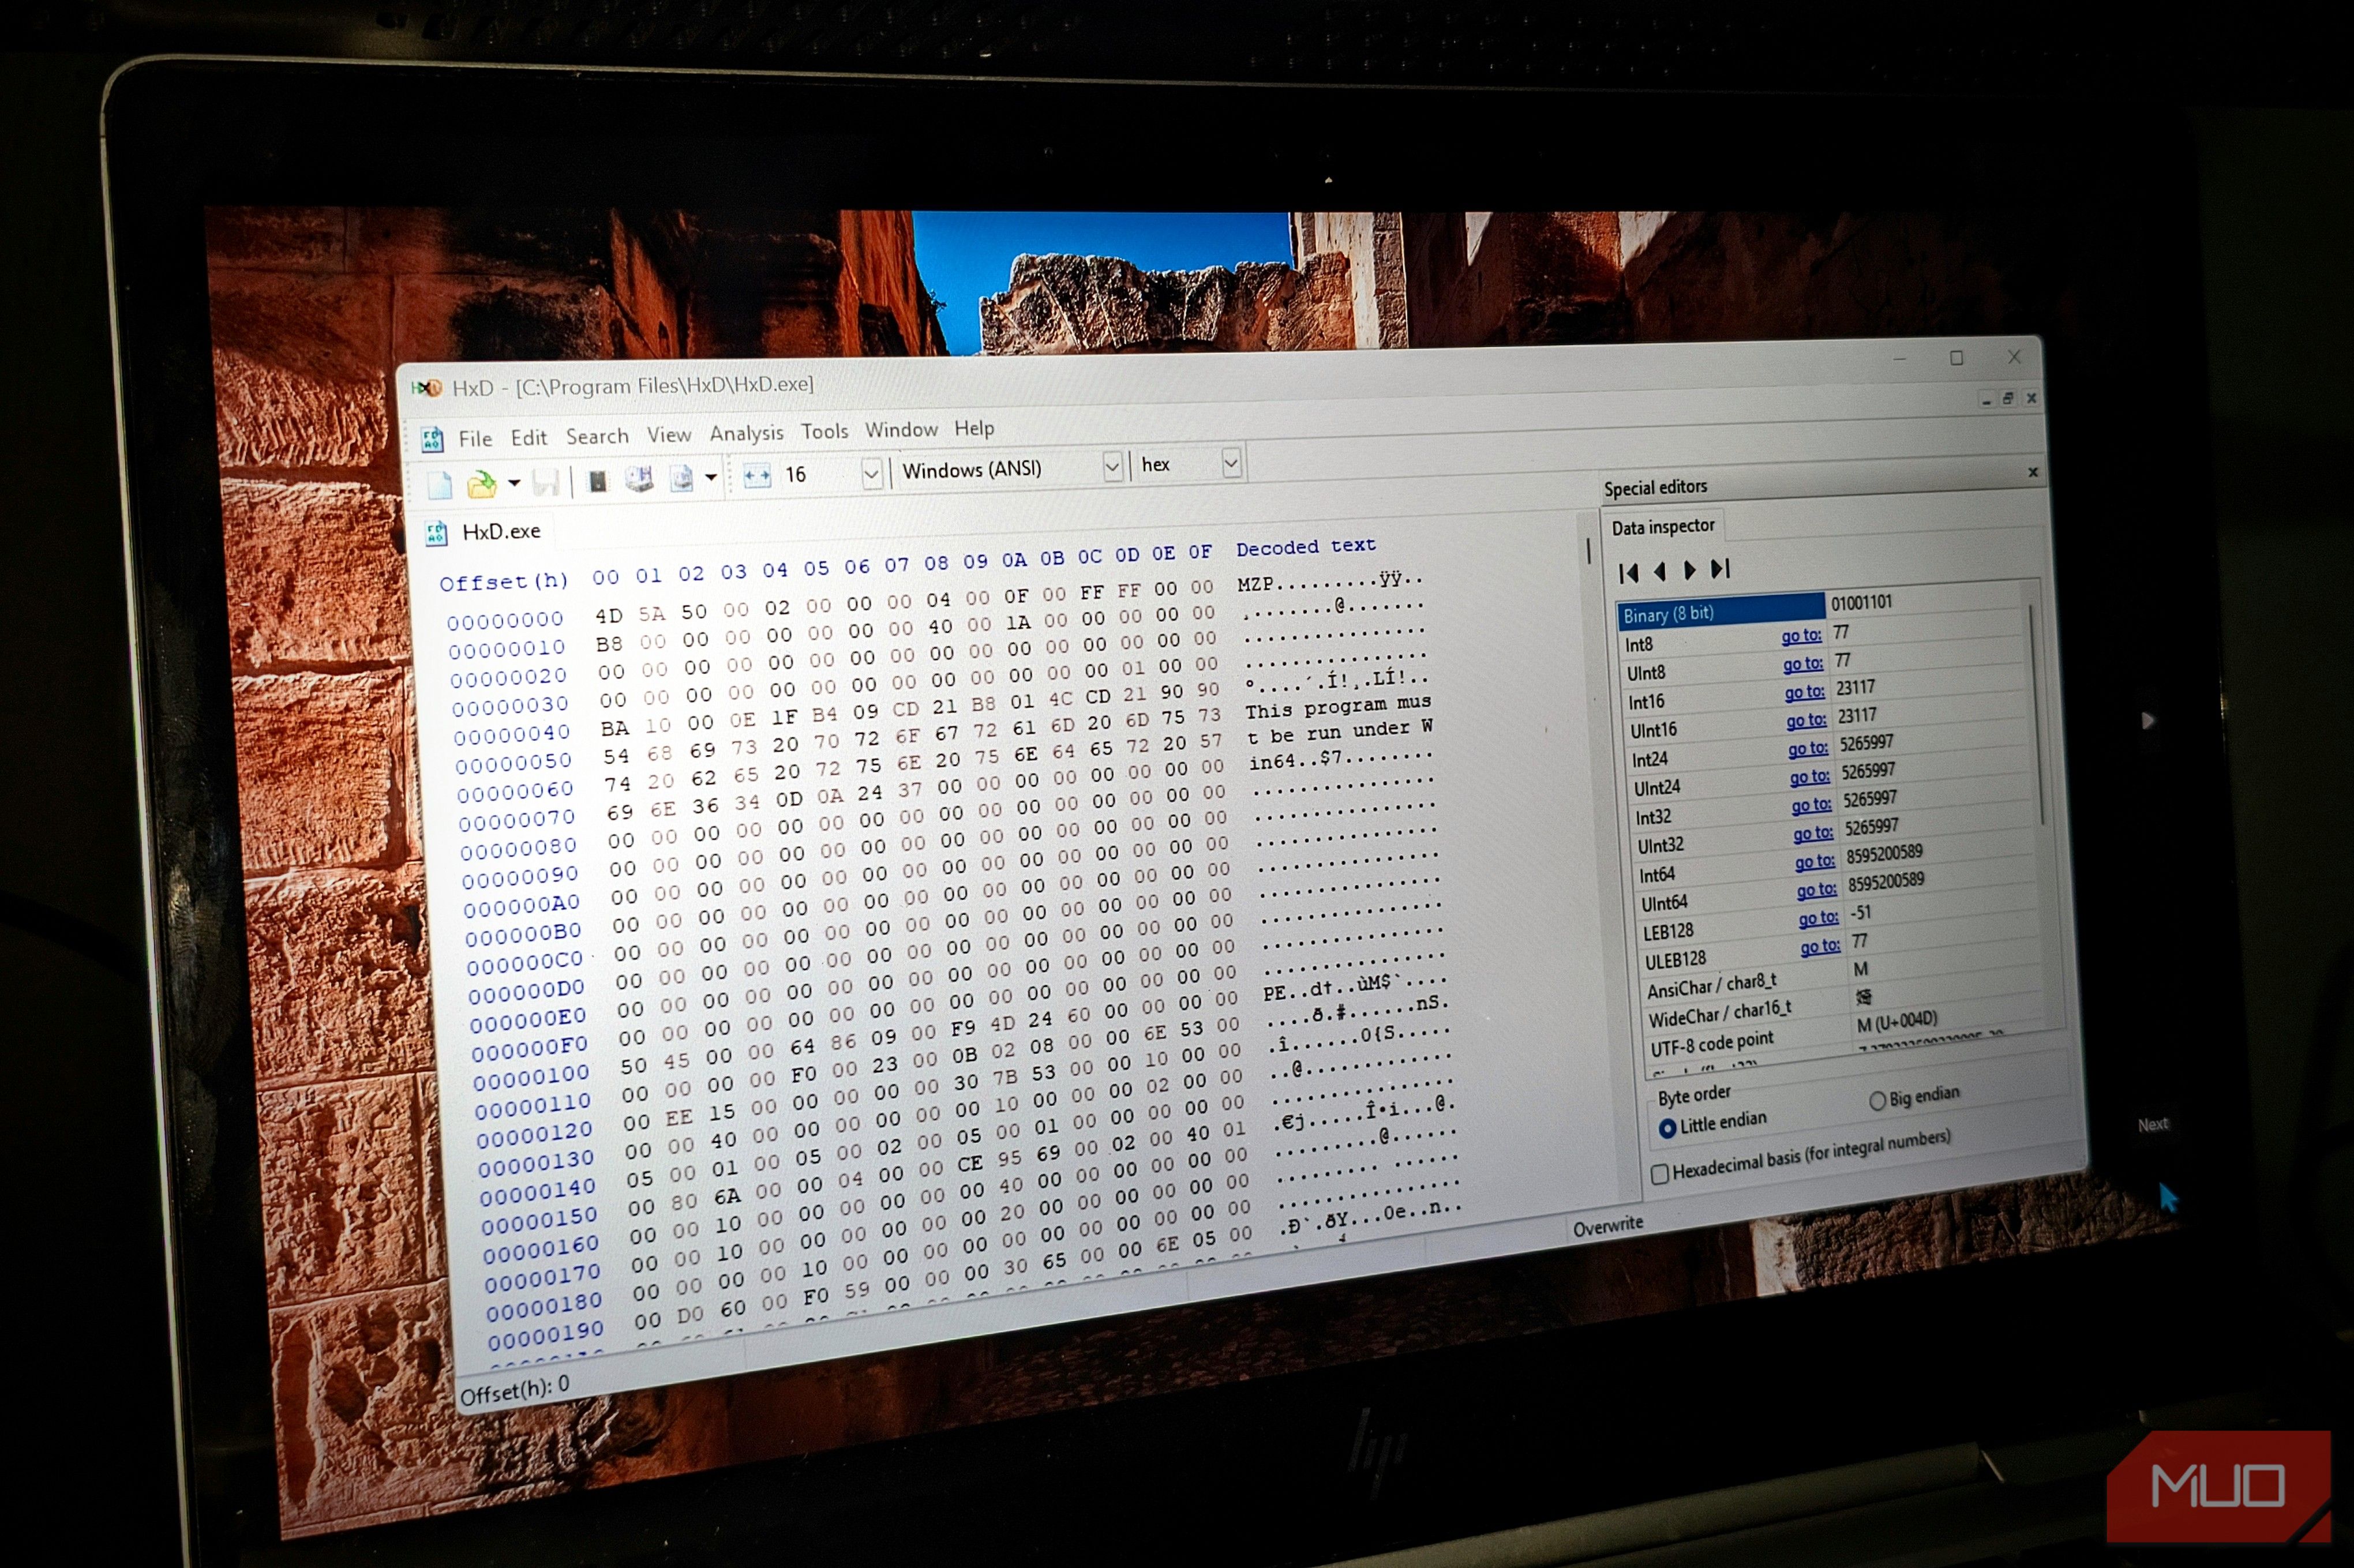Screen dimensions: 2354x1568
Task: Click go to link for UInt16
Action: pyautogui.click(x=1807, y=720)
